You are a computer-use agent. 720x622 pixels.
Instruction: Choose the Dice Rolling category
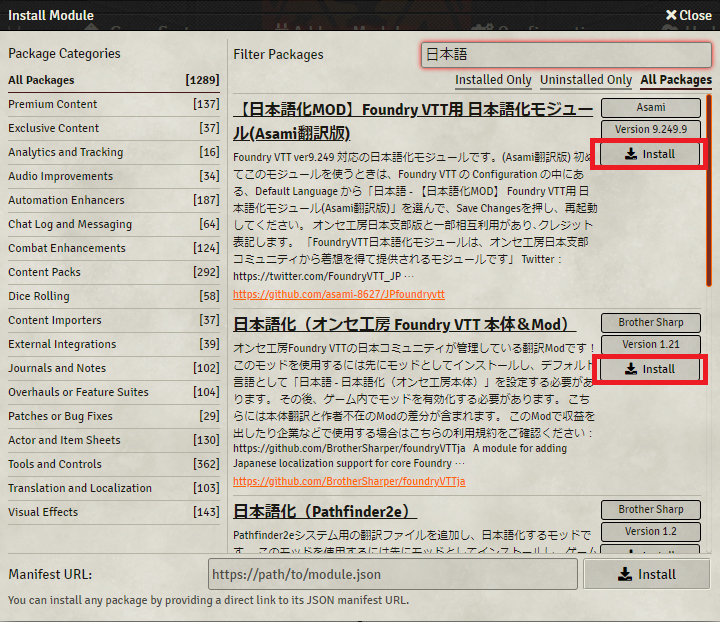[x=39, y=296]
